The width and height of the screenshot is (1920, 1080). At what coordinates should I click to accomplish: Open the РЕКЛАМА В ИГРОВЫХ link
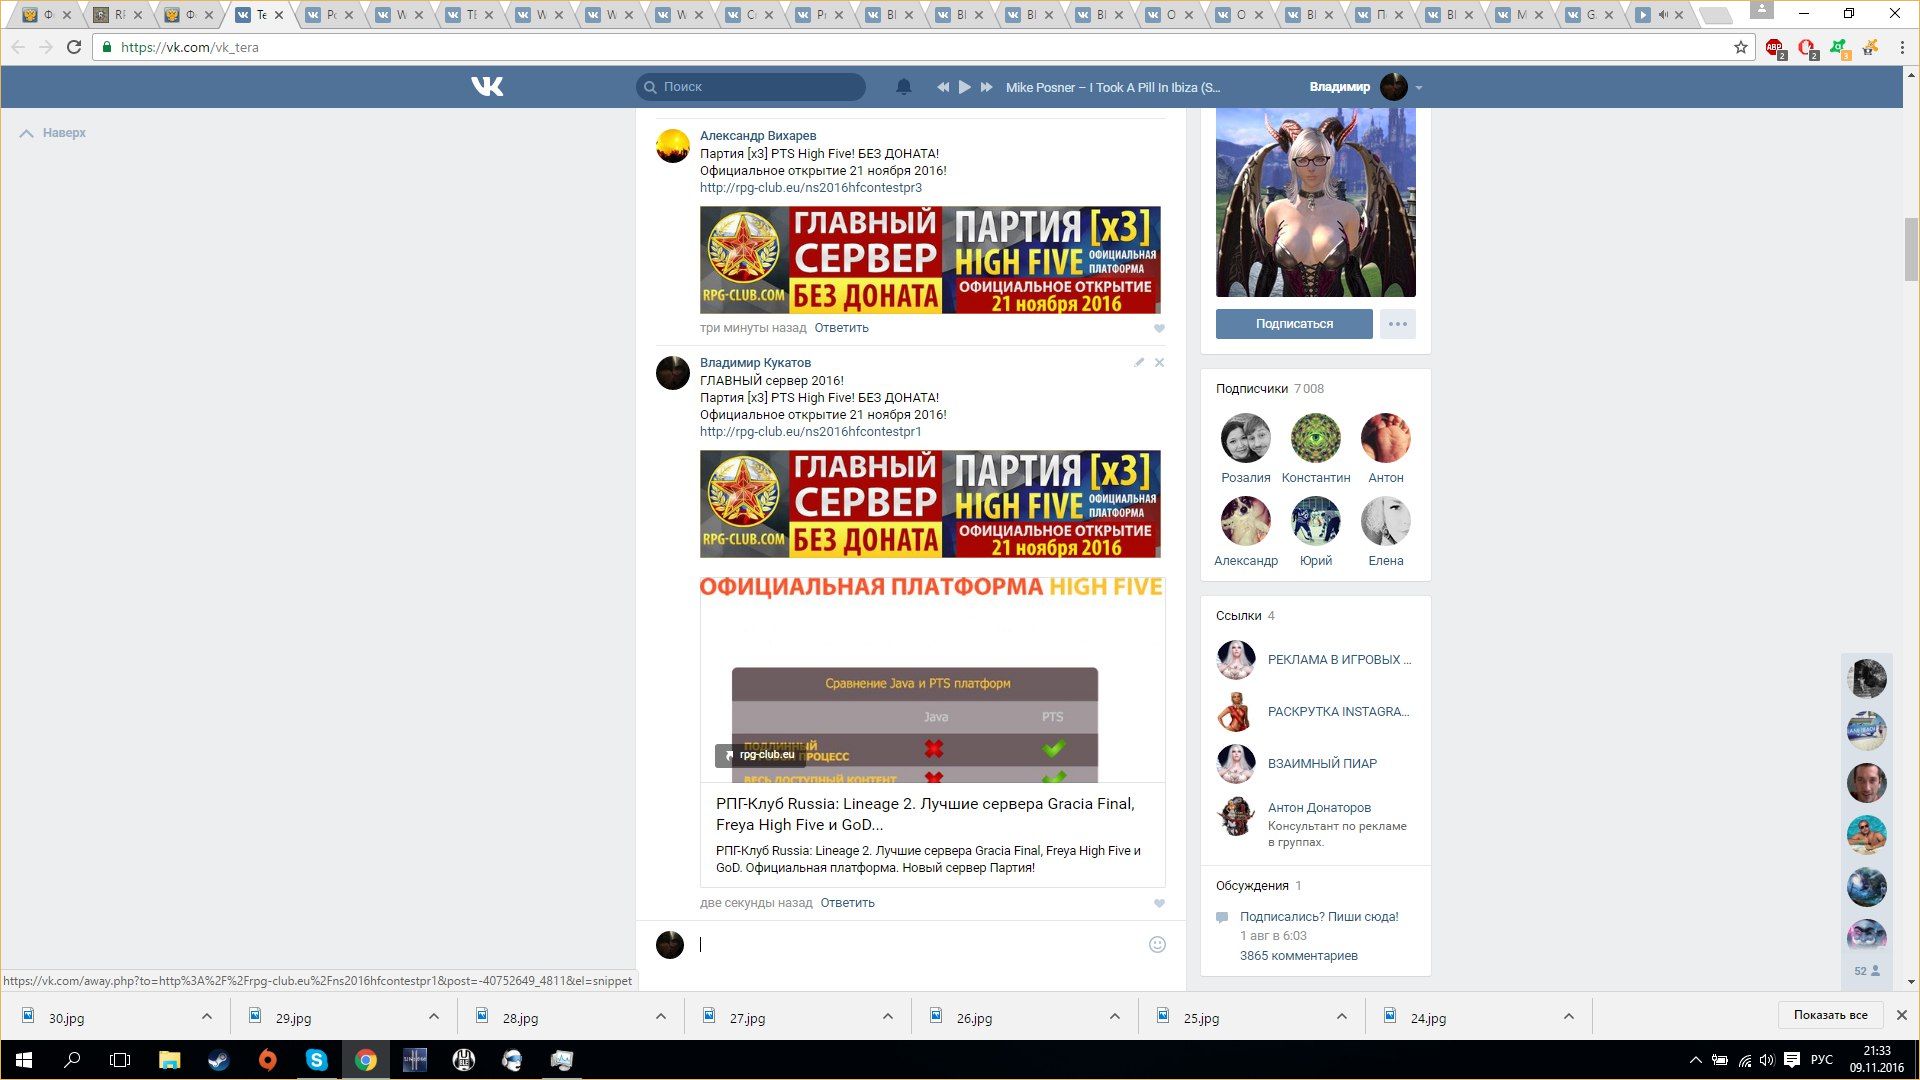point(1339,660)
